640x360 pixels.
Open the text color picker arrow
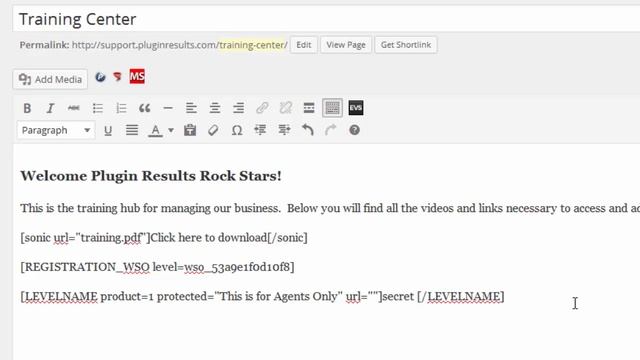coord(171,131)
